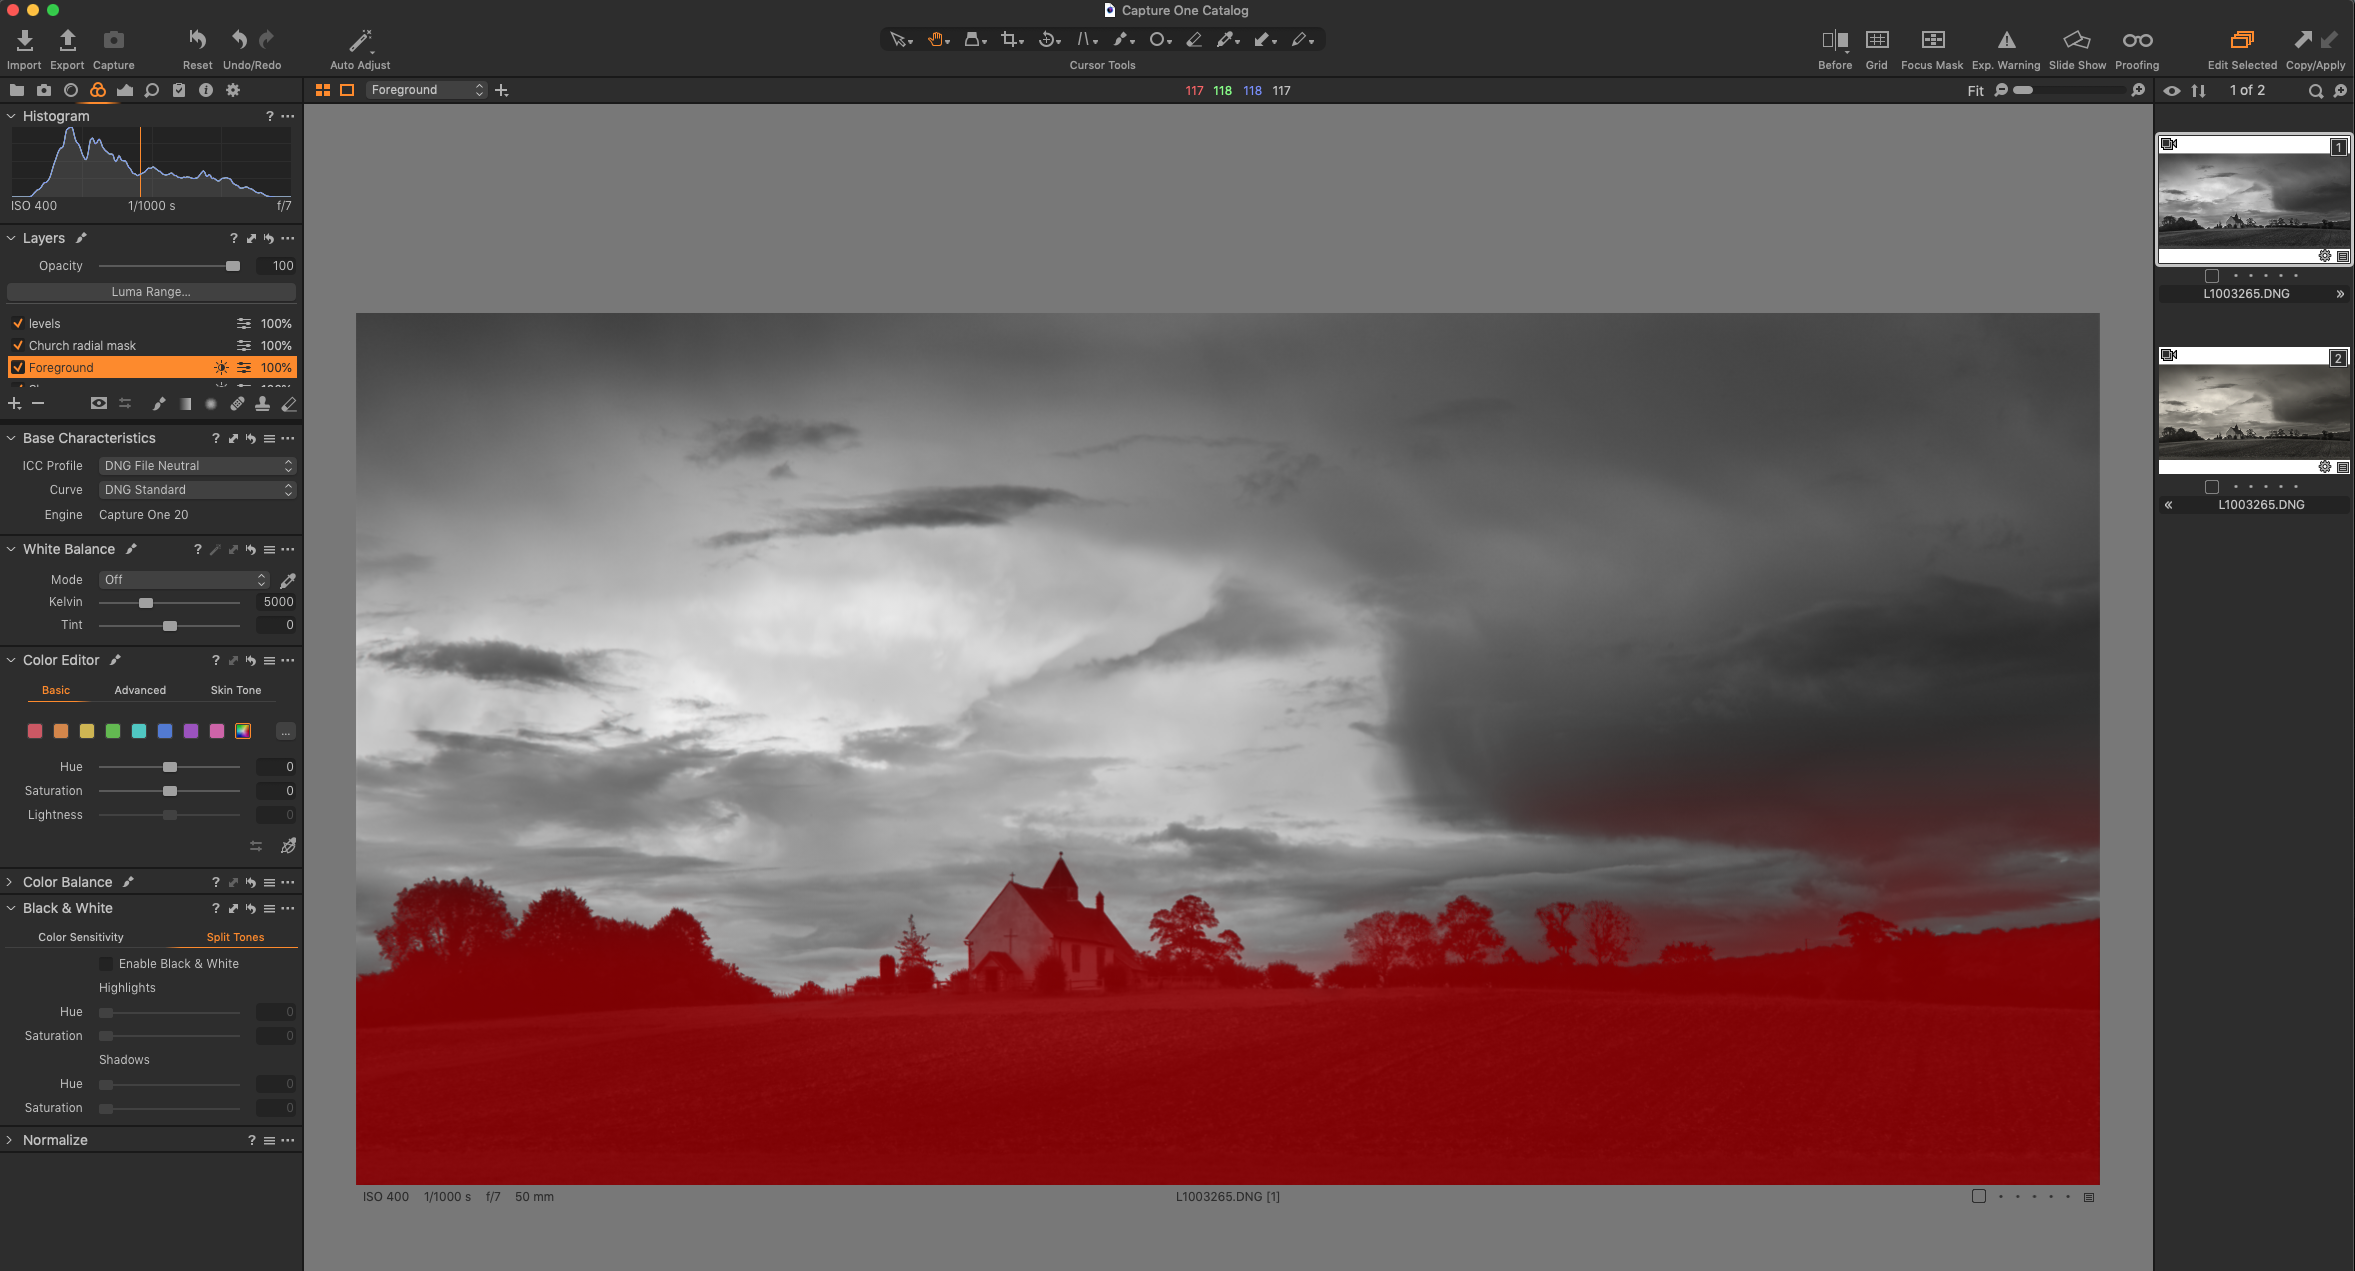Expand the Normalize panel
Image resolution: width=2355 pixels, height=1271 pixels.
coord(10,1140)
